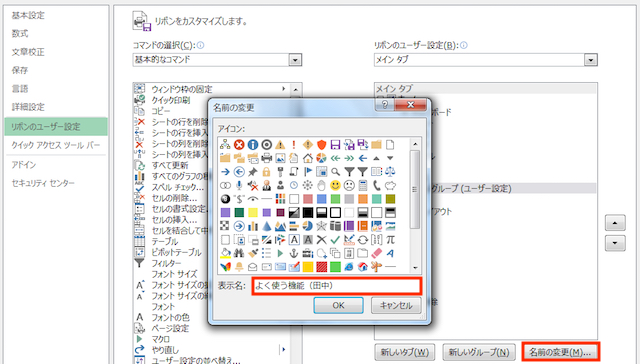Viewport: 640px width, 364px height.
Task: Select the black 8-ball icon
Action: (x=225, y=199)
